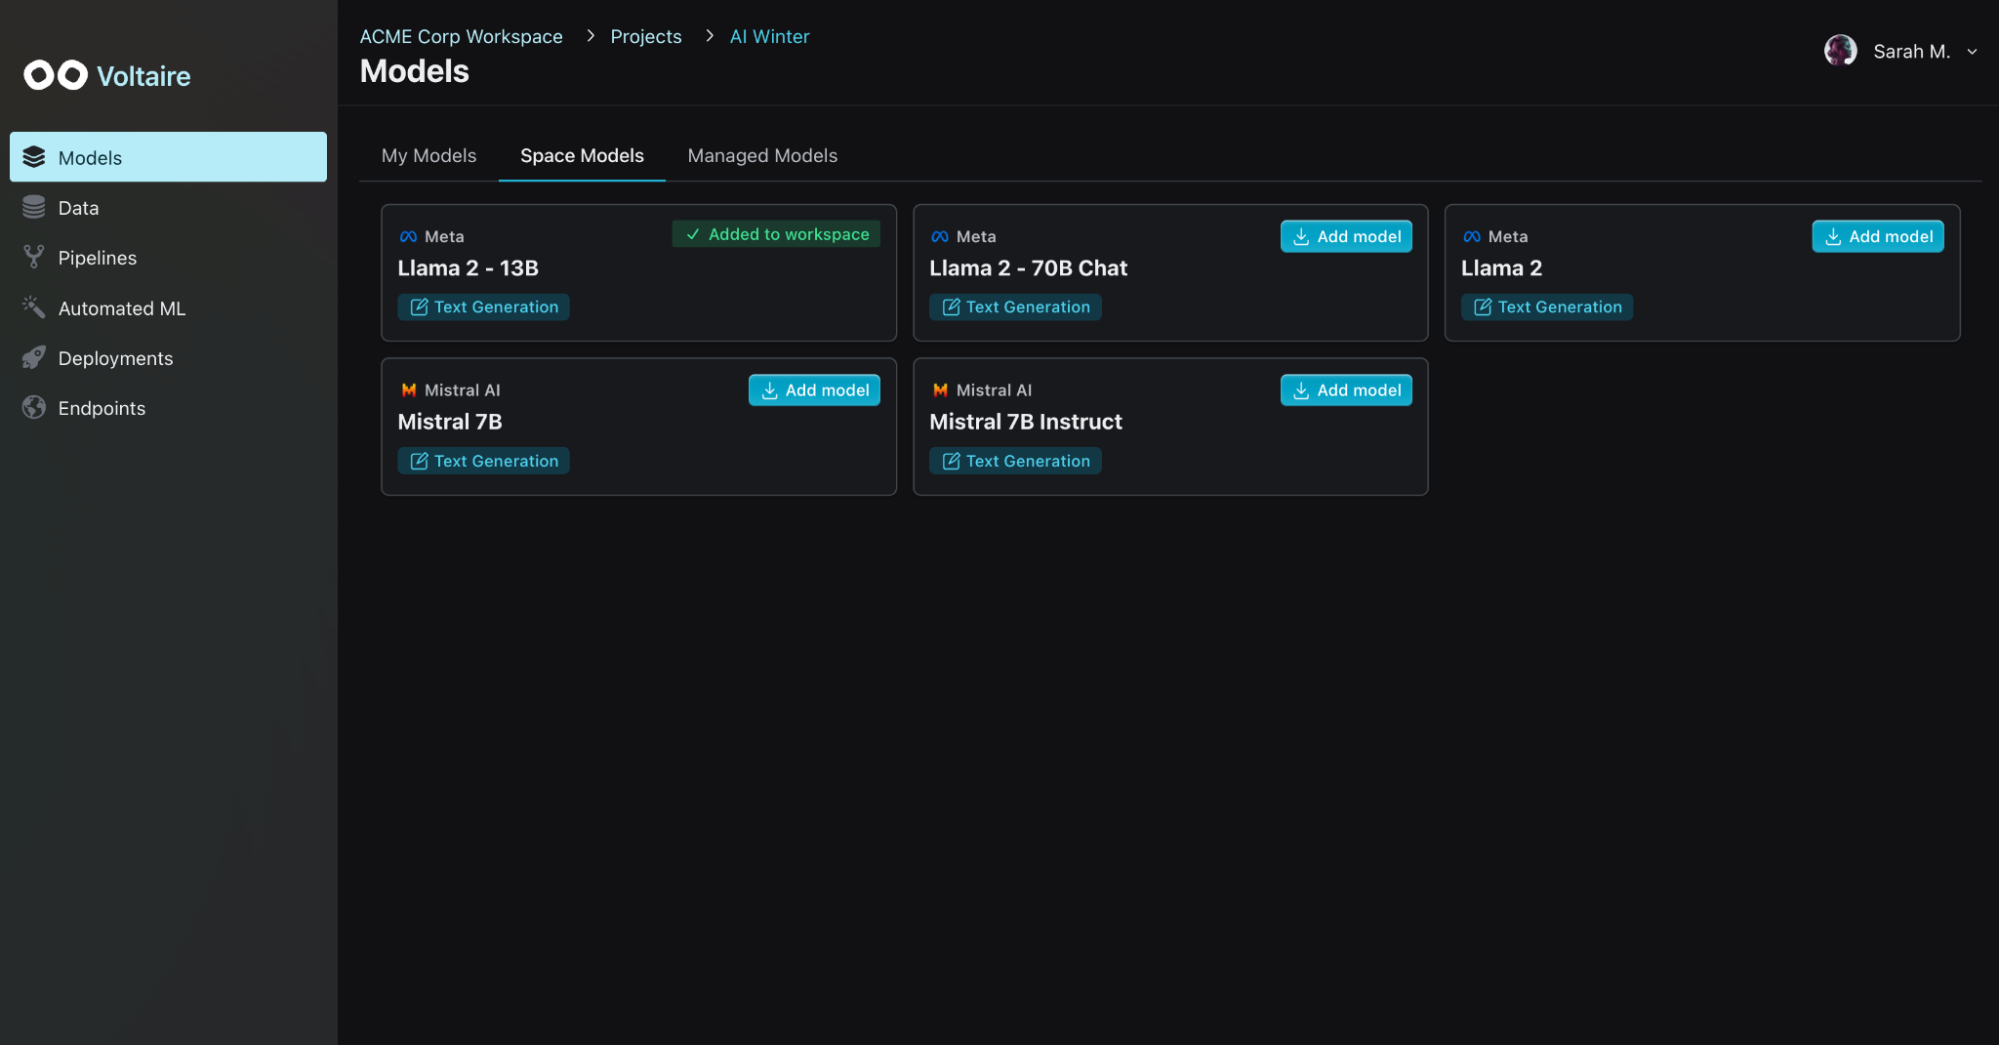Click Text Generation tag on Llama 2 - 70B Chat

click(1015, 307)
